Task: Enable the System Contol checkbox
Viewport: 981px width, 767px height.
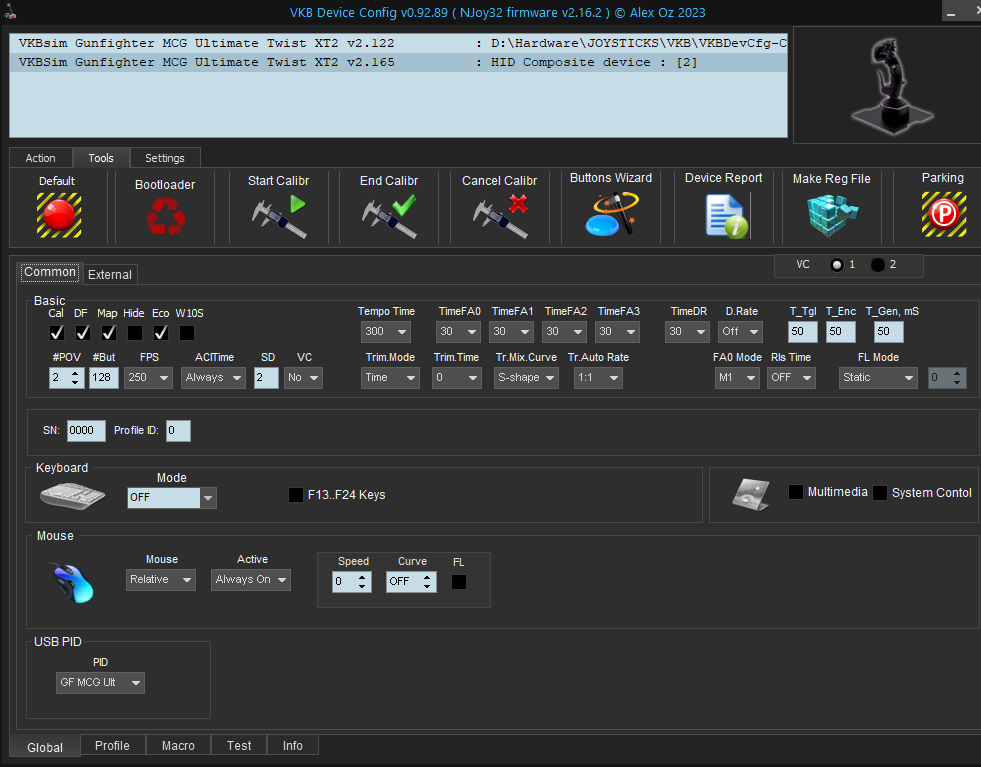Action: pyautogui.click(x=880, y=492)
